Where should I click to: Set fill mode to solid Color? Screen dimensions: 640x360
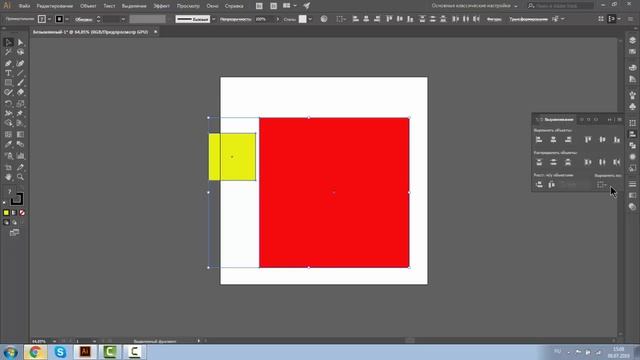[x=6, y=213]
